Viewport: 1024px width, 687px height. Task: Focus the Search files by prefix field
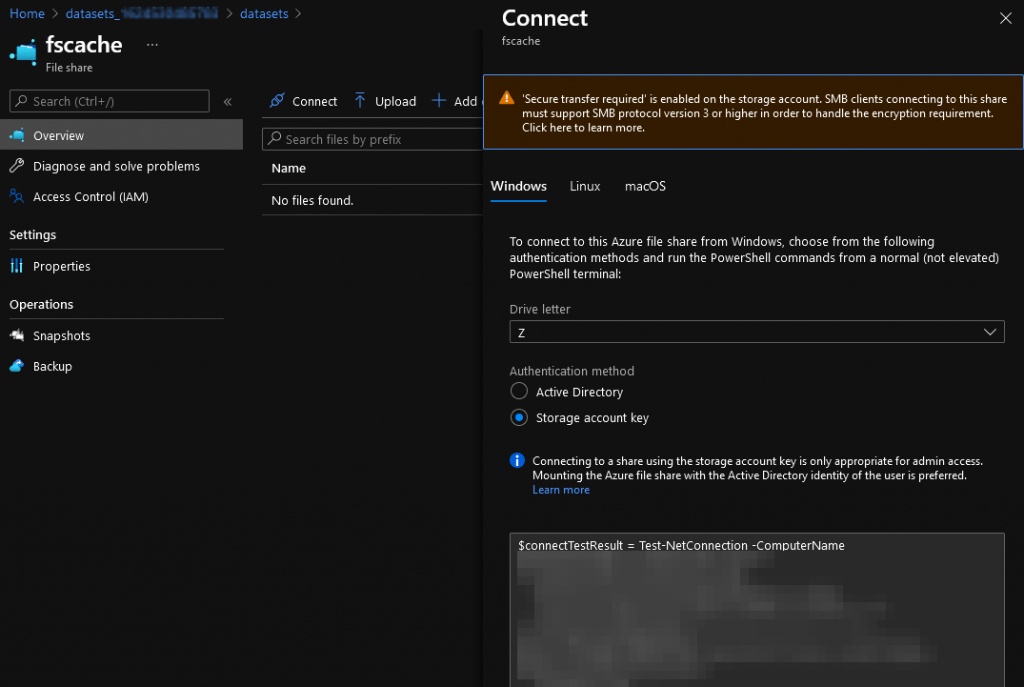372,139
